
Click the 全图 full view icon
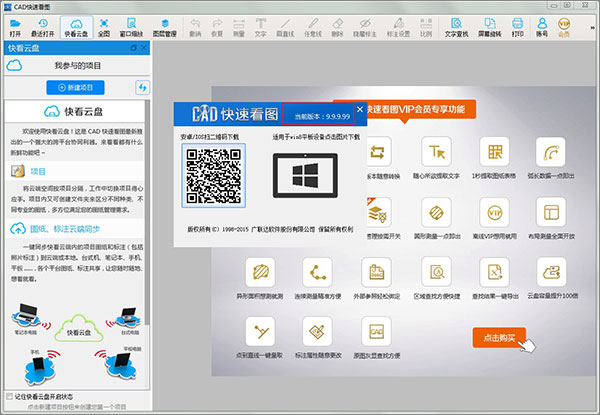click(105, 27)
